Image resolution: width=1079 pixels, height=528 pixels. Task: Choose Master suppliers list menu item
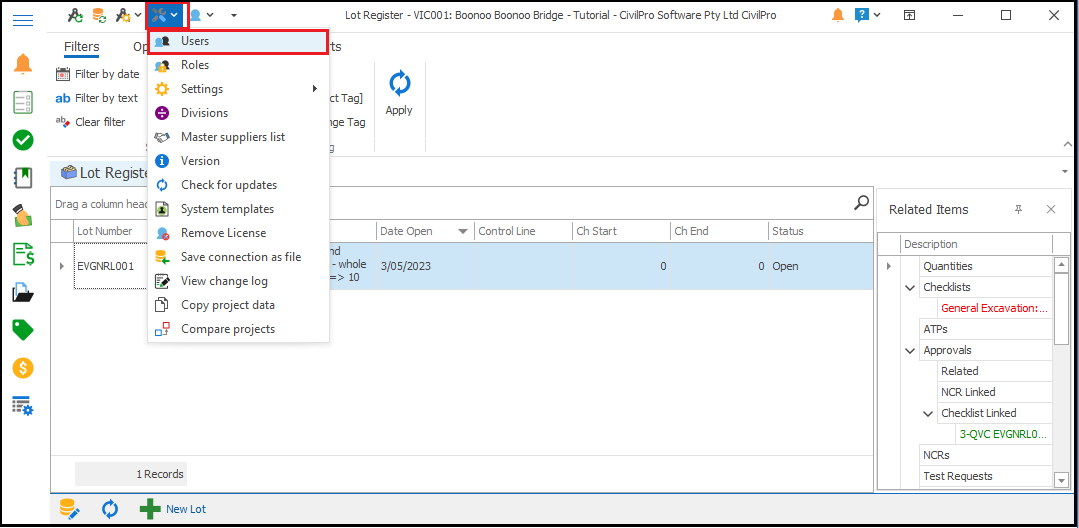click(232, 137)
